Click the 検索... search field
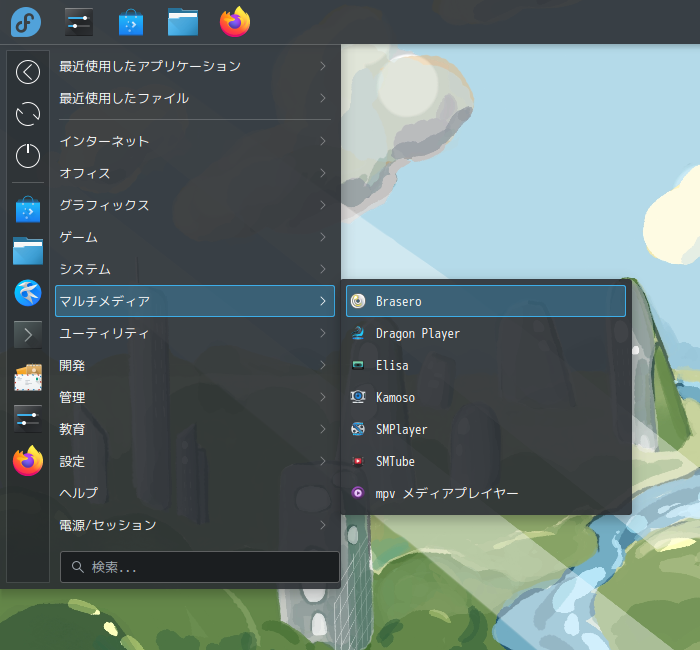Screen dimensions: 700x650 (x=200, y=567)
